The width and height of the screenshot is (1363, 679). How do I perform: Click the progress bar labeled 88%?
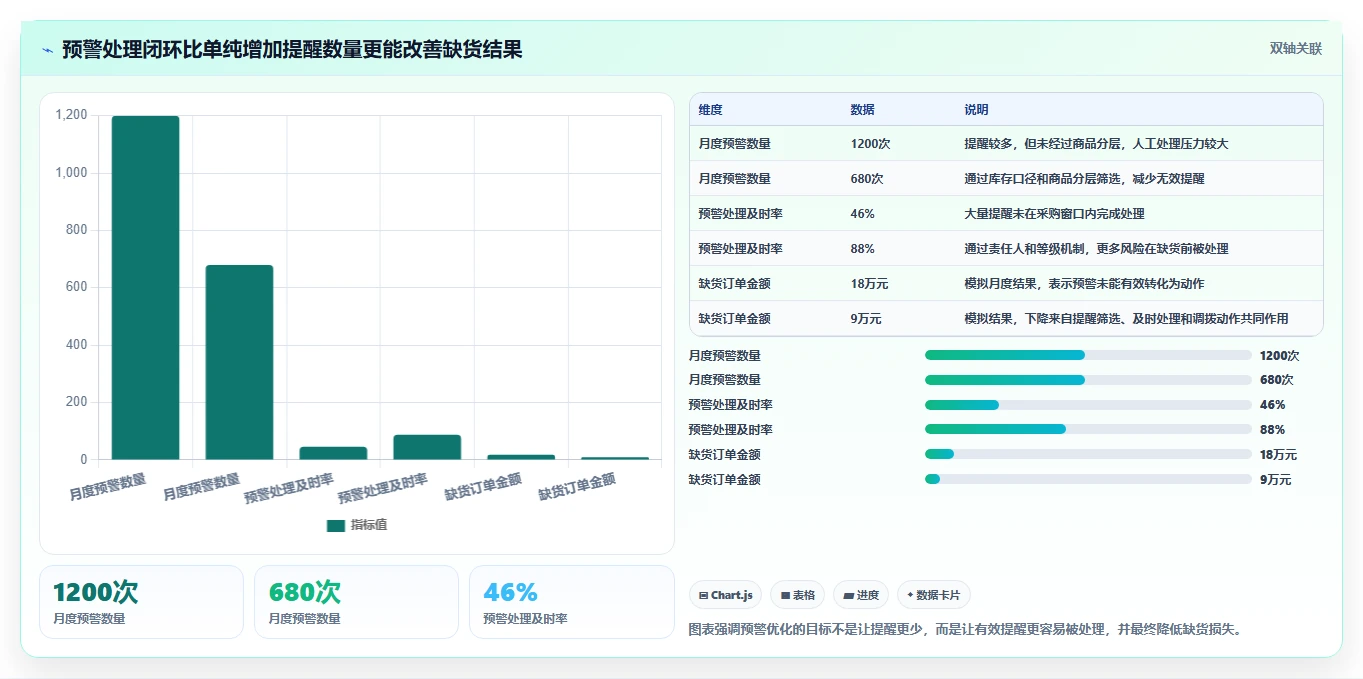pyautogui.click(x=1088, y=429)
